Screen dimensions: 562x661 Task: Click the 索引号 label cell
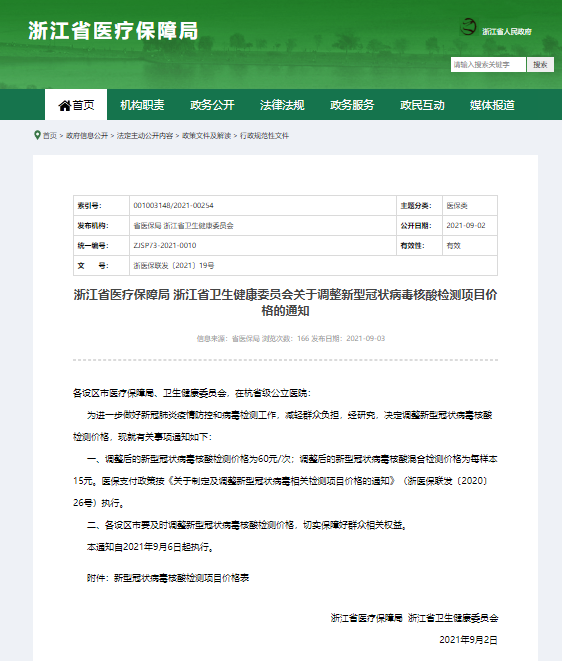click(x=101, y=205)
